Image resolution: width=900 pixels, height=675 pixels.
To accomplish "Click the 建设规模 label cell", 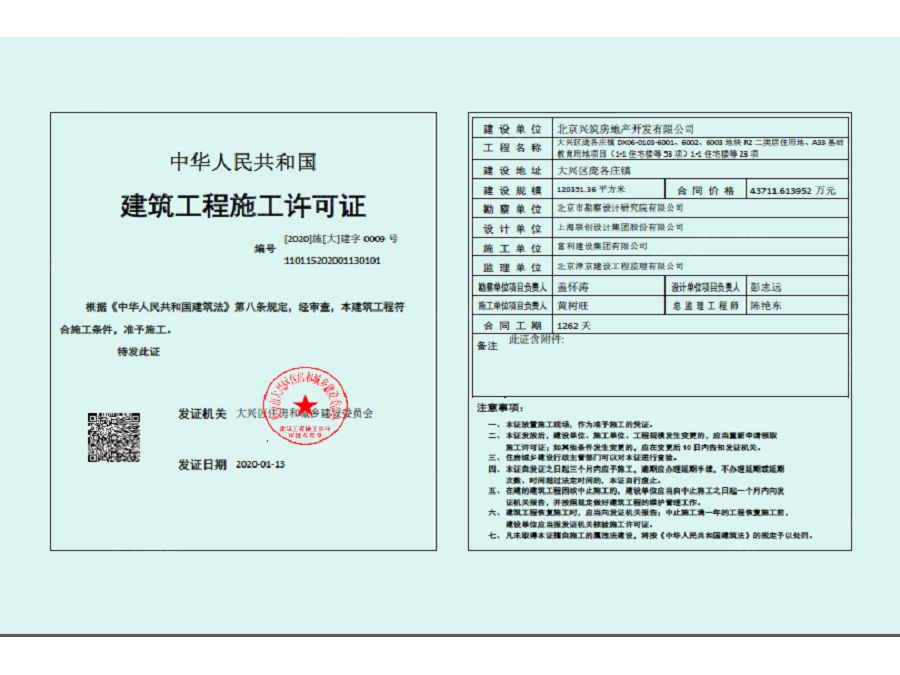I will point(512,190).
